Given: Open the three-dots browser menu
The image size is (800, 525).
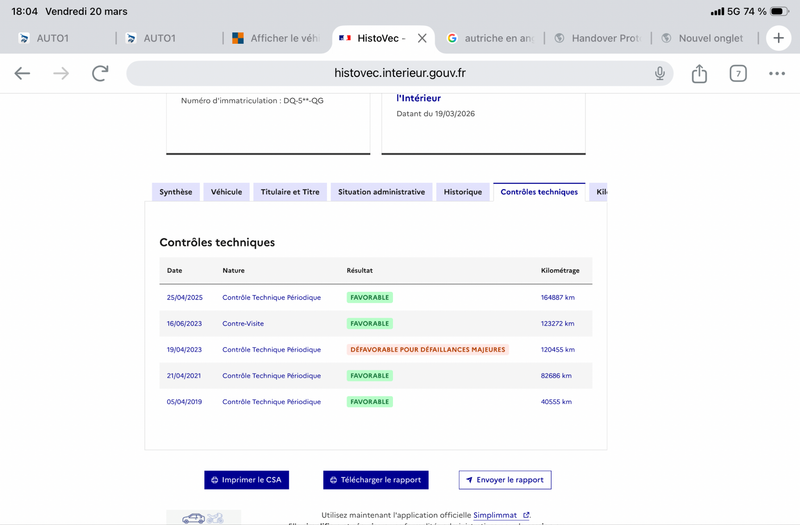Looking at the screenshot, I should pyautogui.click(x=777, y=73).
